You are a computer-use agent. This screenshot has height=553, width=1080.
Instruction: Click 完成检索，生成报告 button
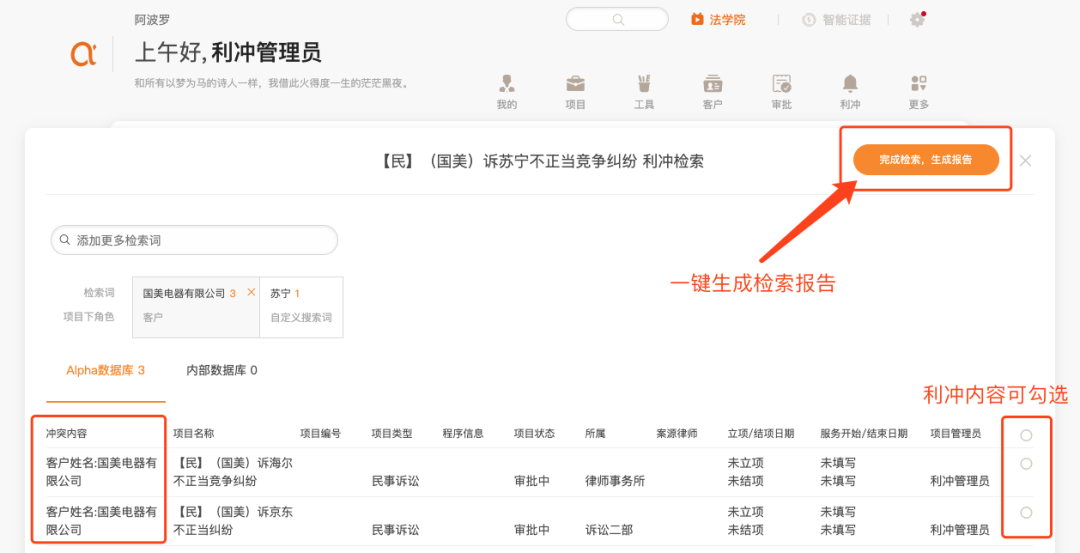coord(925,160)
